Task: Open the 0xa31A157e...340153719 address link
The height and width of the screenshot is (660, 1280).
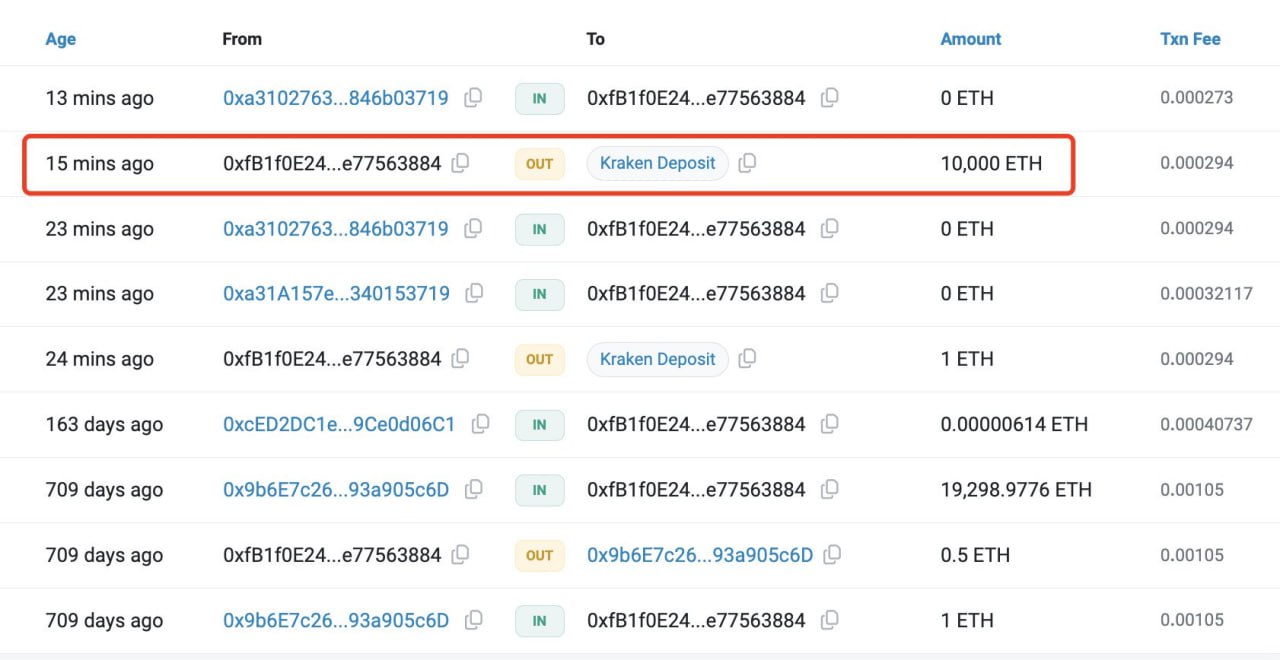Action: 336,293
